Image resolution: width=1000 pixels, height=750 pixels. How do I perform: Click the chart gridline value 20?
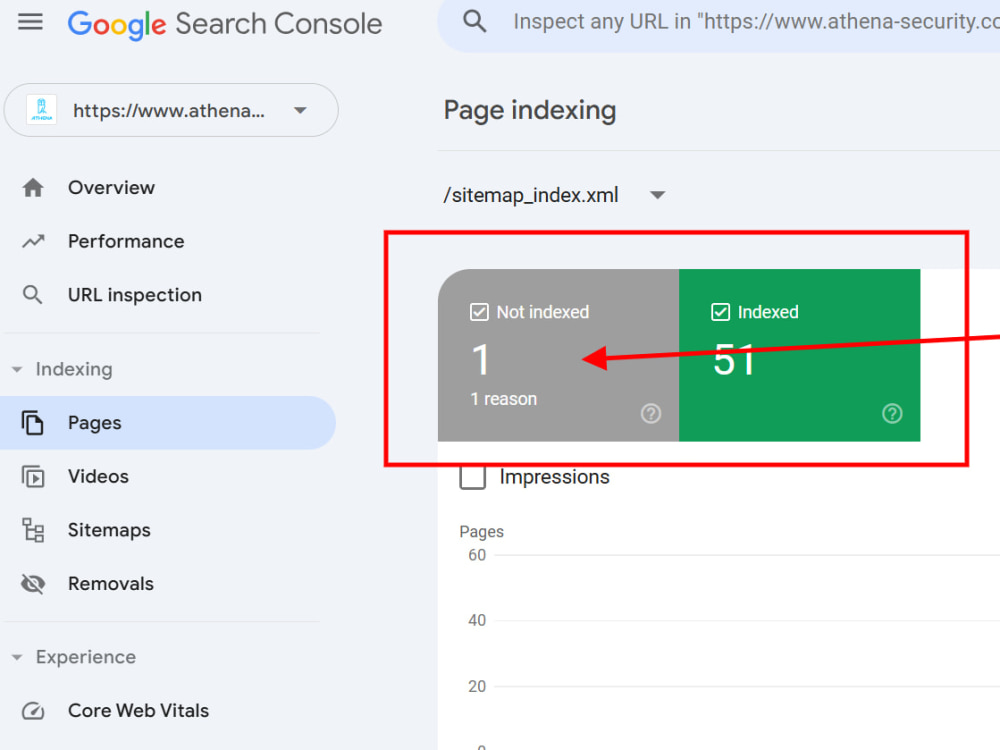(x=476, y=686)
